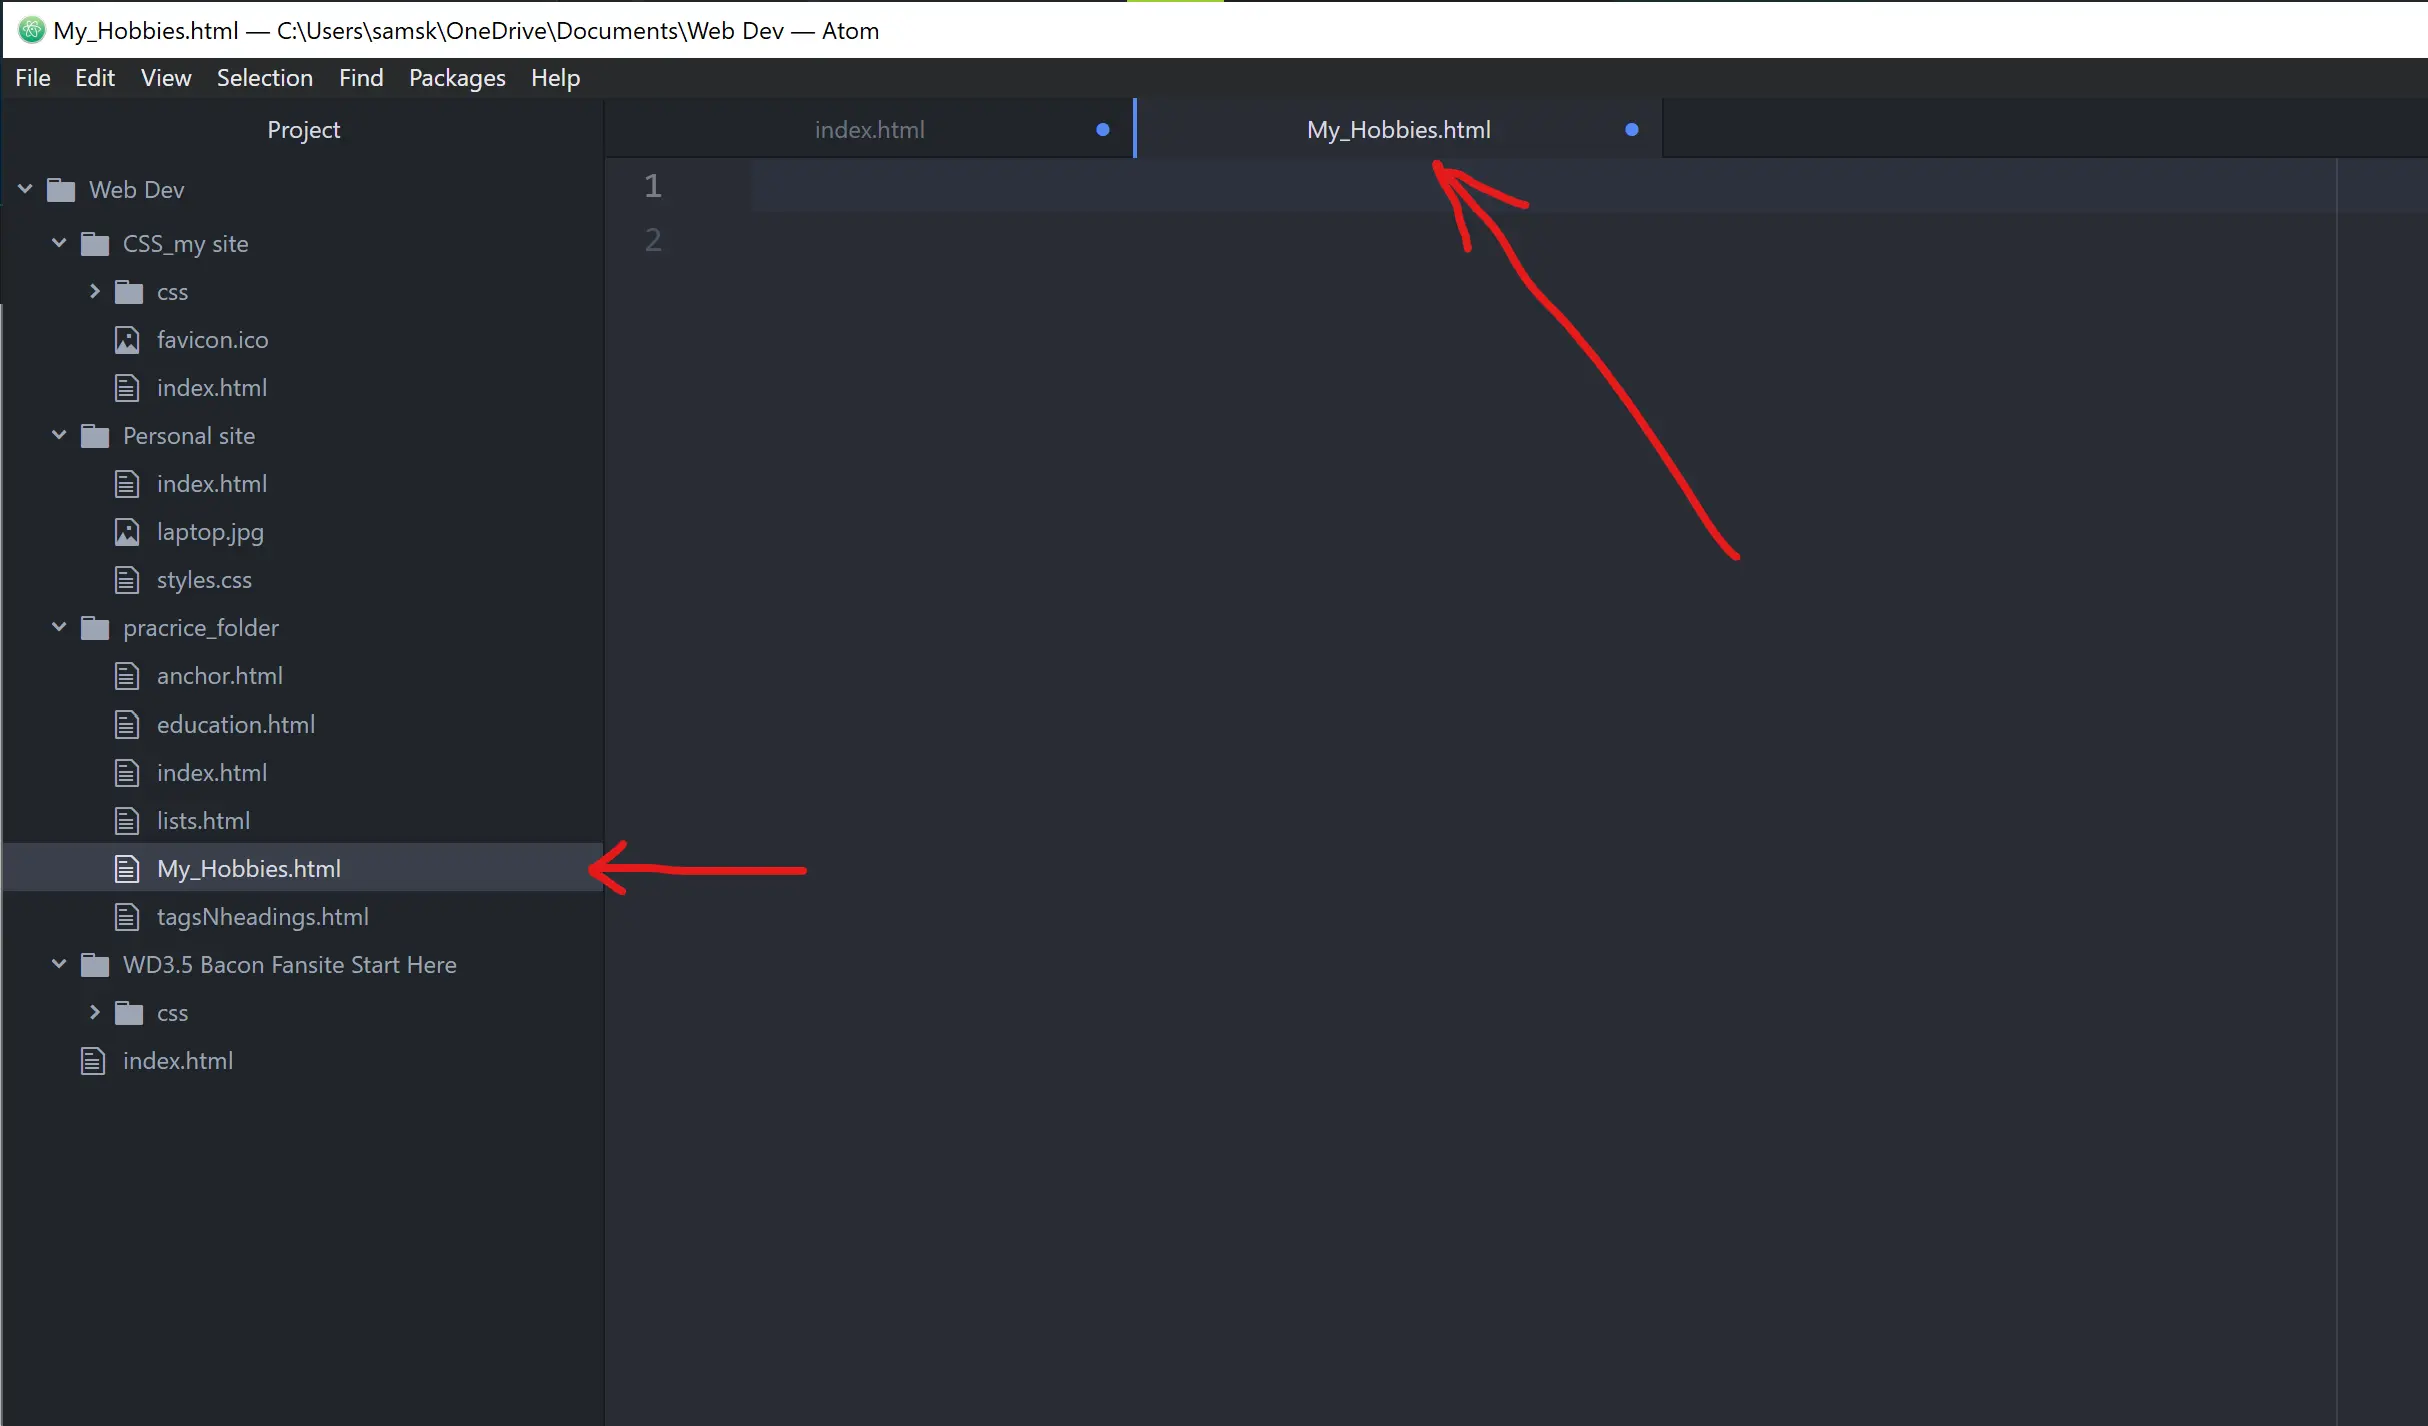This screenshot has width=2428, height=1426.
Task: Click the css folder icon under WD3.5 Bacon Fansite
Action: coord(129,1013)
